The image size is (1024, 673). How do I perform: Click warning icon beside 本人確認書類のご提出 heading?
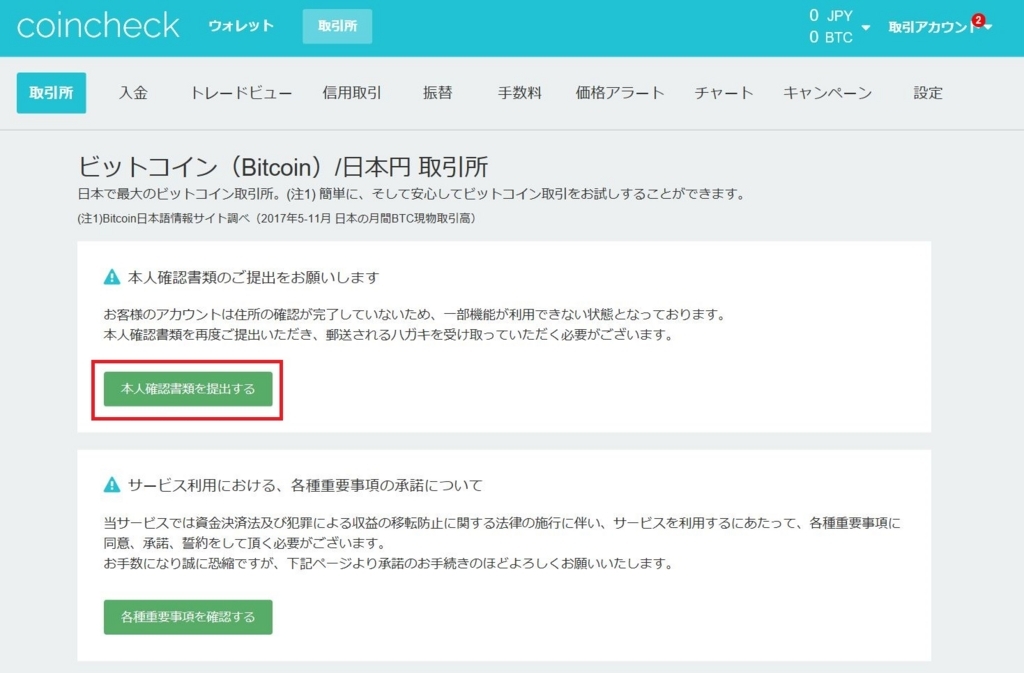click(112, 277)
